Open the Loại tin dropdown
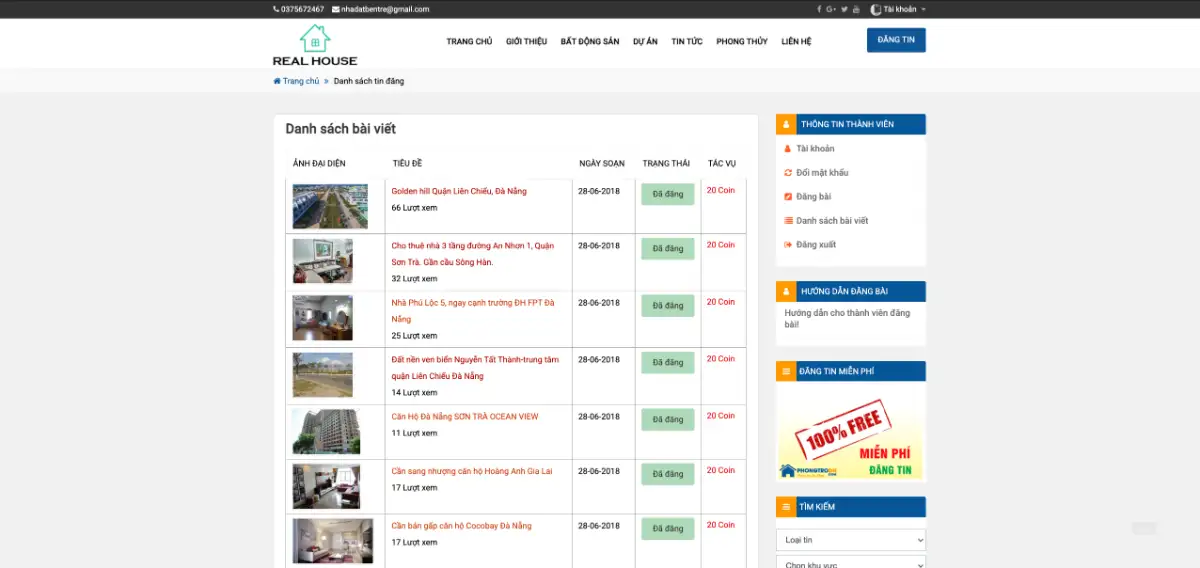The image size is (1200, 568). (851, 540)
